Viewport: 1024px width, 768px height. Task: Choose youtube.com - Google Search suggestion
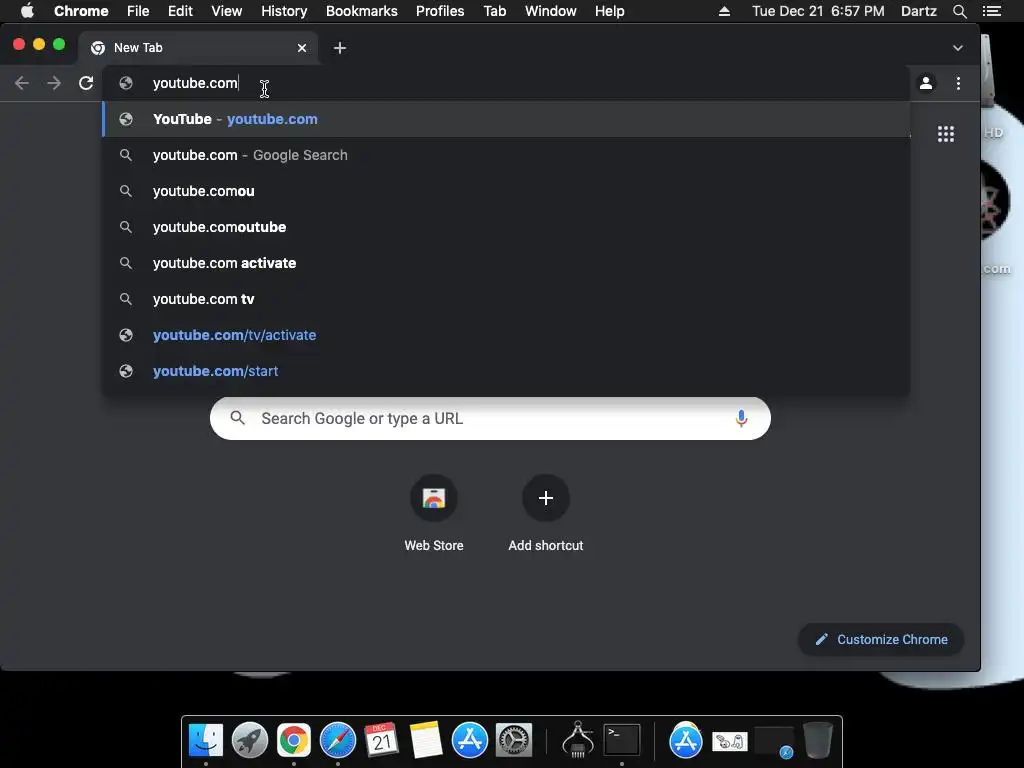click(506, 155)
